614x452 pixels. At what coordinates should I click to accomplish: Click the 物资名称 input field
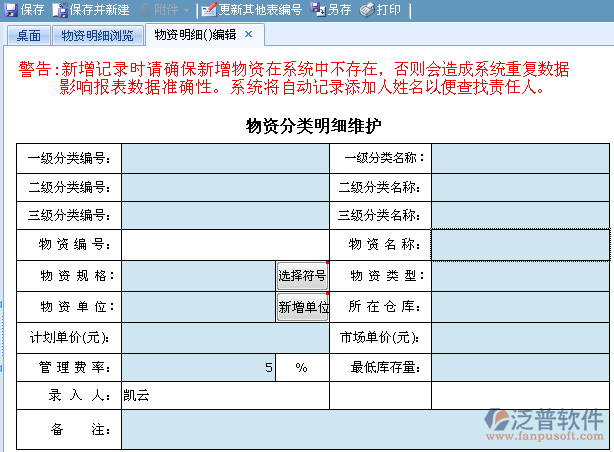tap(520, 244)
